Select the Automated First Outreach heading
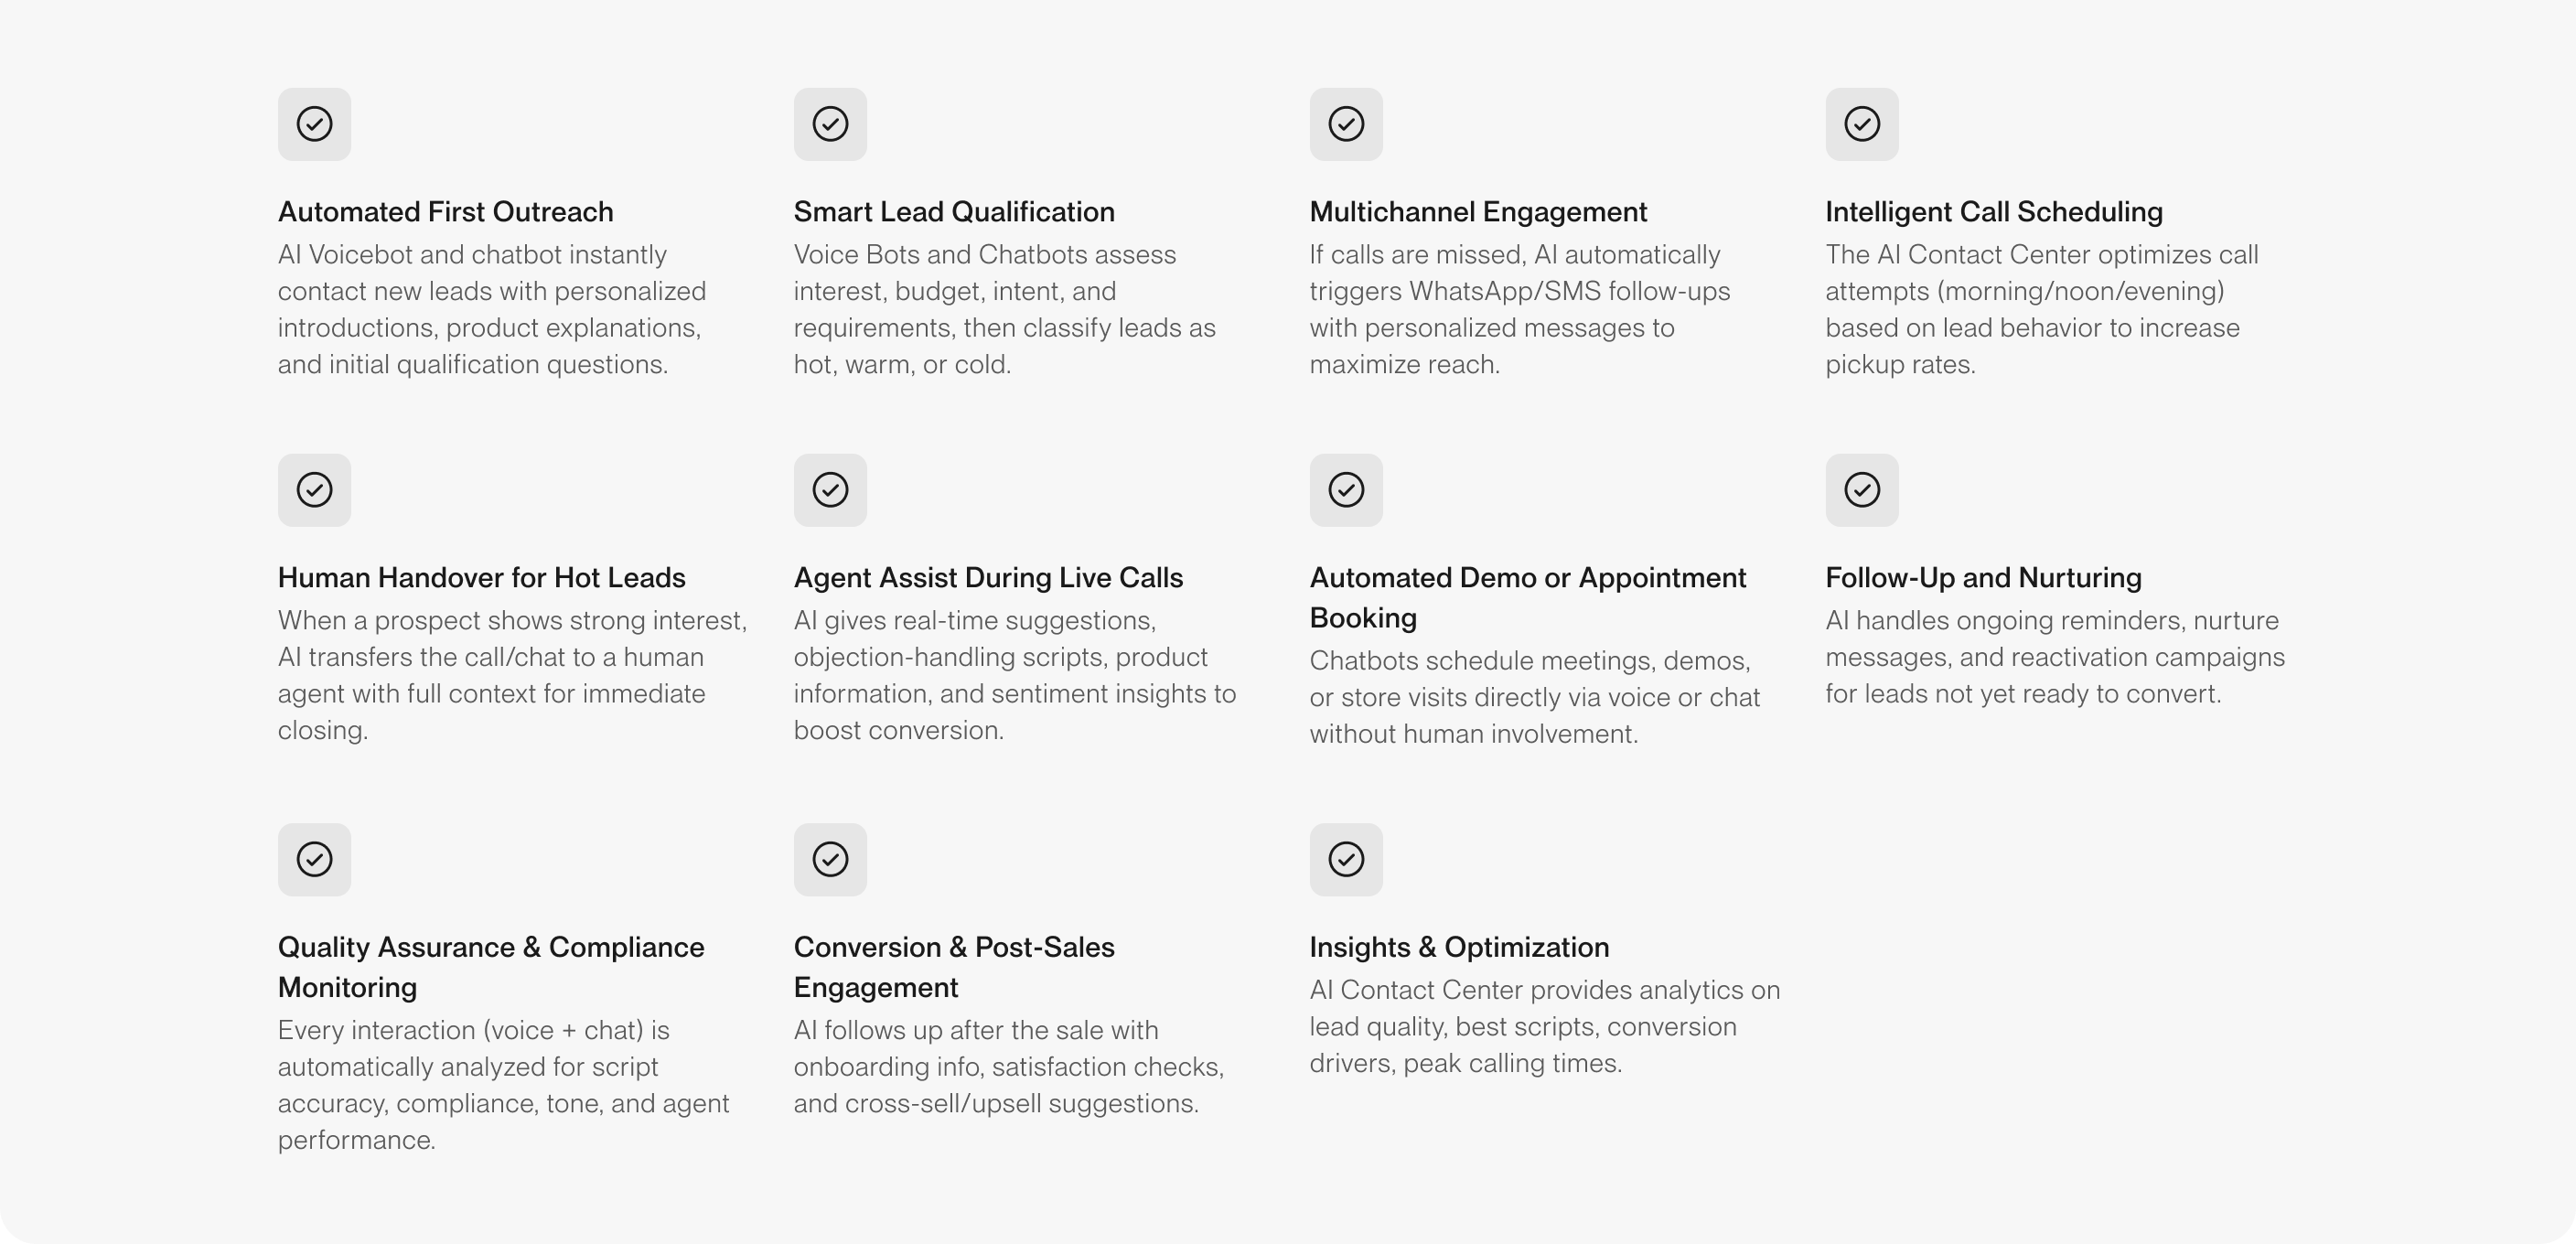Viewport: 2576px width, 1244px height. pyautogui.click(x=445, y=212)
